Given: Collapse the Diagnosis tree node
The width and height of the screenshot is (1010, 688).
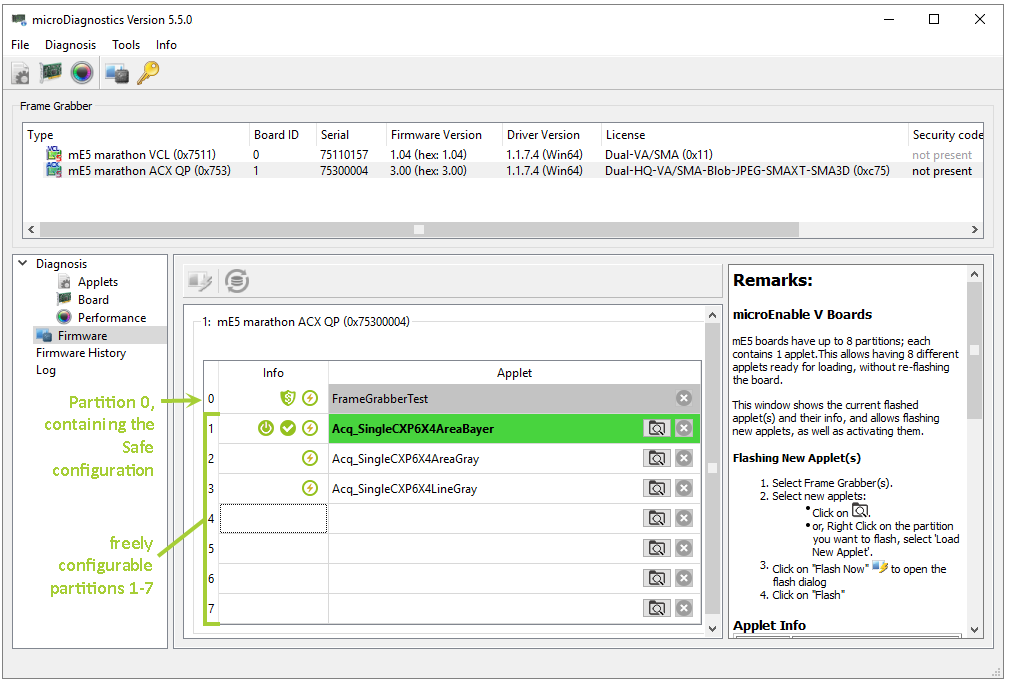Looking at the screenshot, I should click(23, 263).
